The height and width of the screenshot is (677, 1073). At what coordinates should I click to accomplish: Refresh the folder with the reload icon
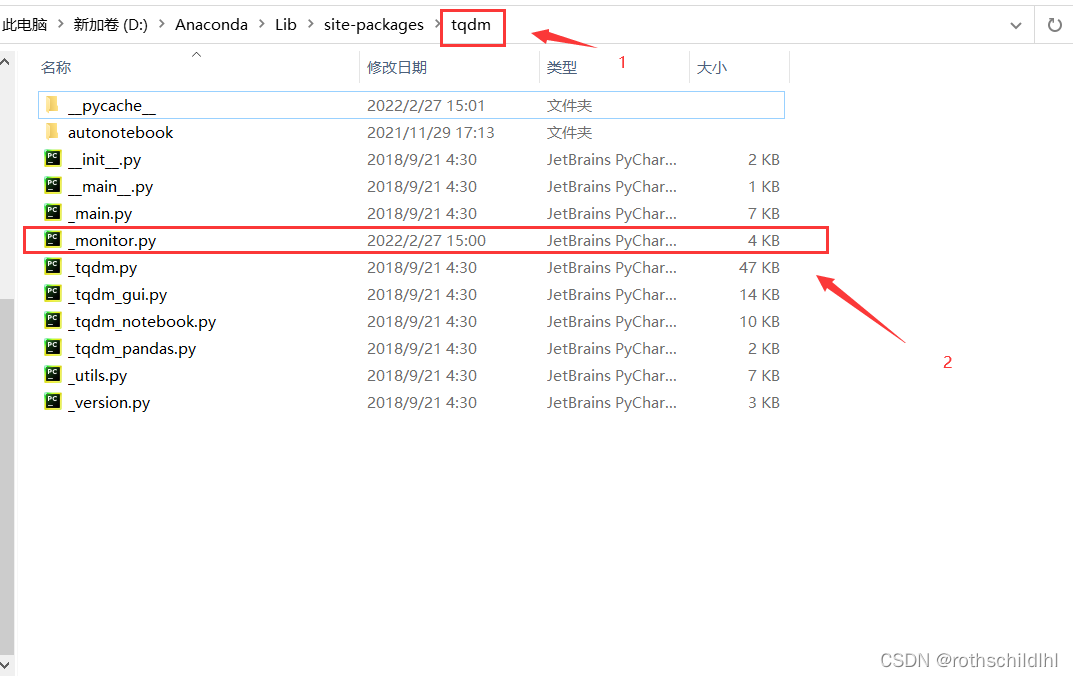pyautogui.click(x=1055, y=25)
